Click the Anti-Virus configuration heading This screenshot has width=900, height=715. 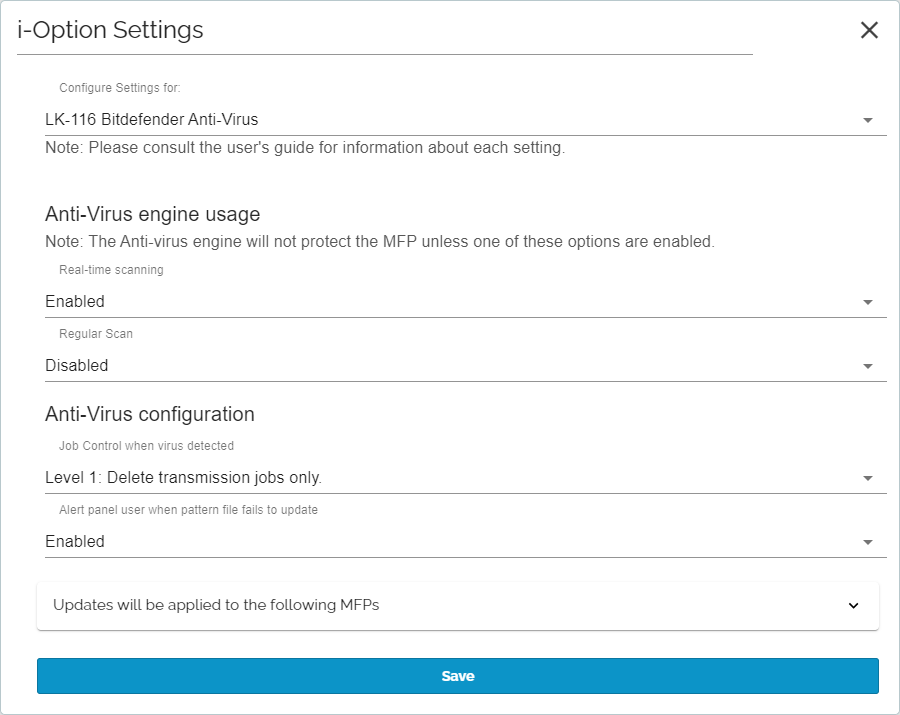[x=150, y=414]
